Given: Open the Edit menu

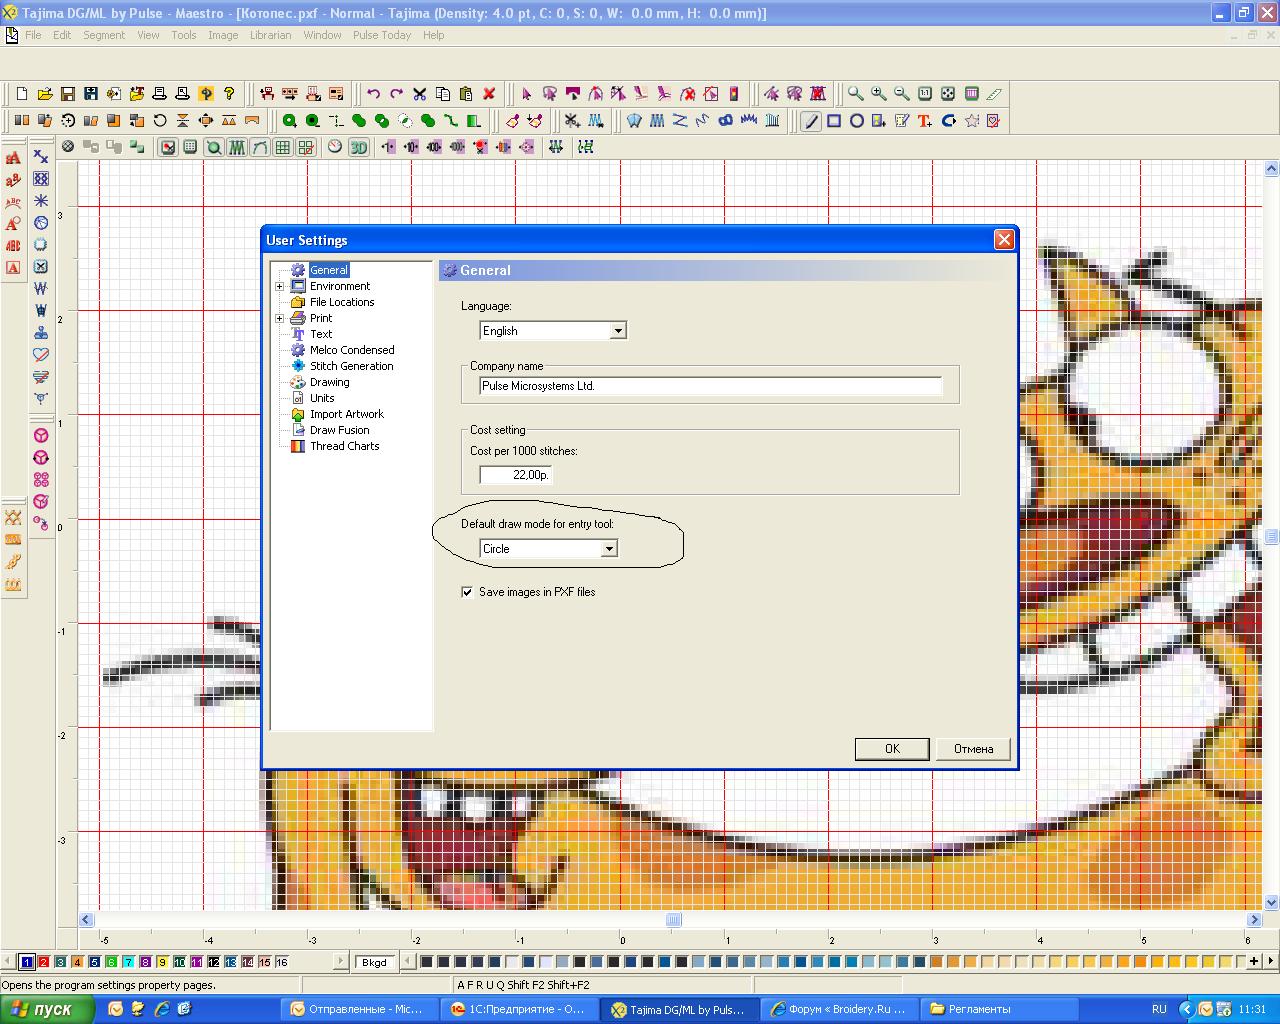Looking at the screenshot, I should pos(62,35).
